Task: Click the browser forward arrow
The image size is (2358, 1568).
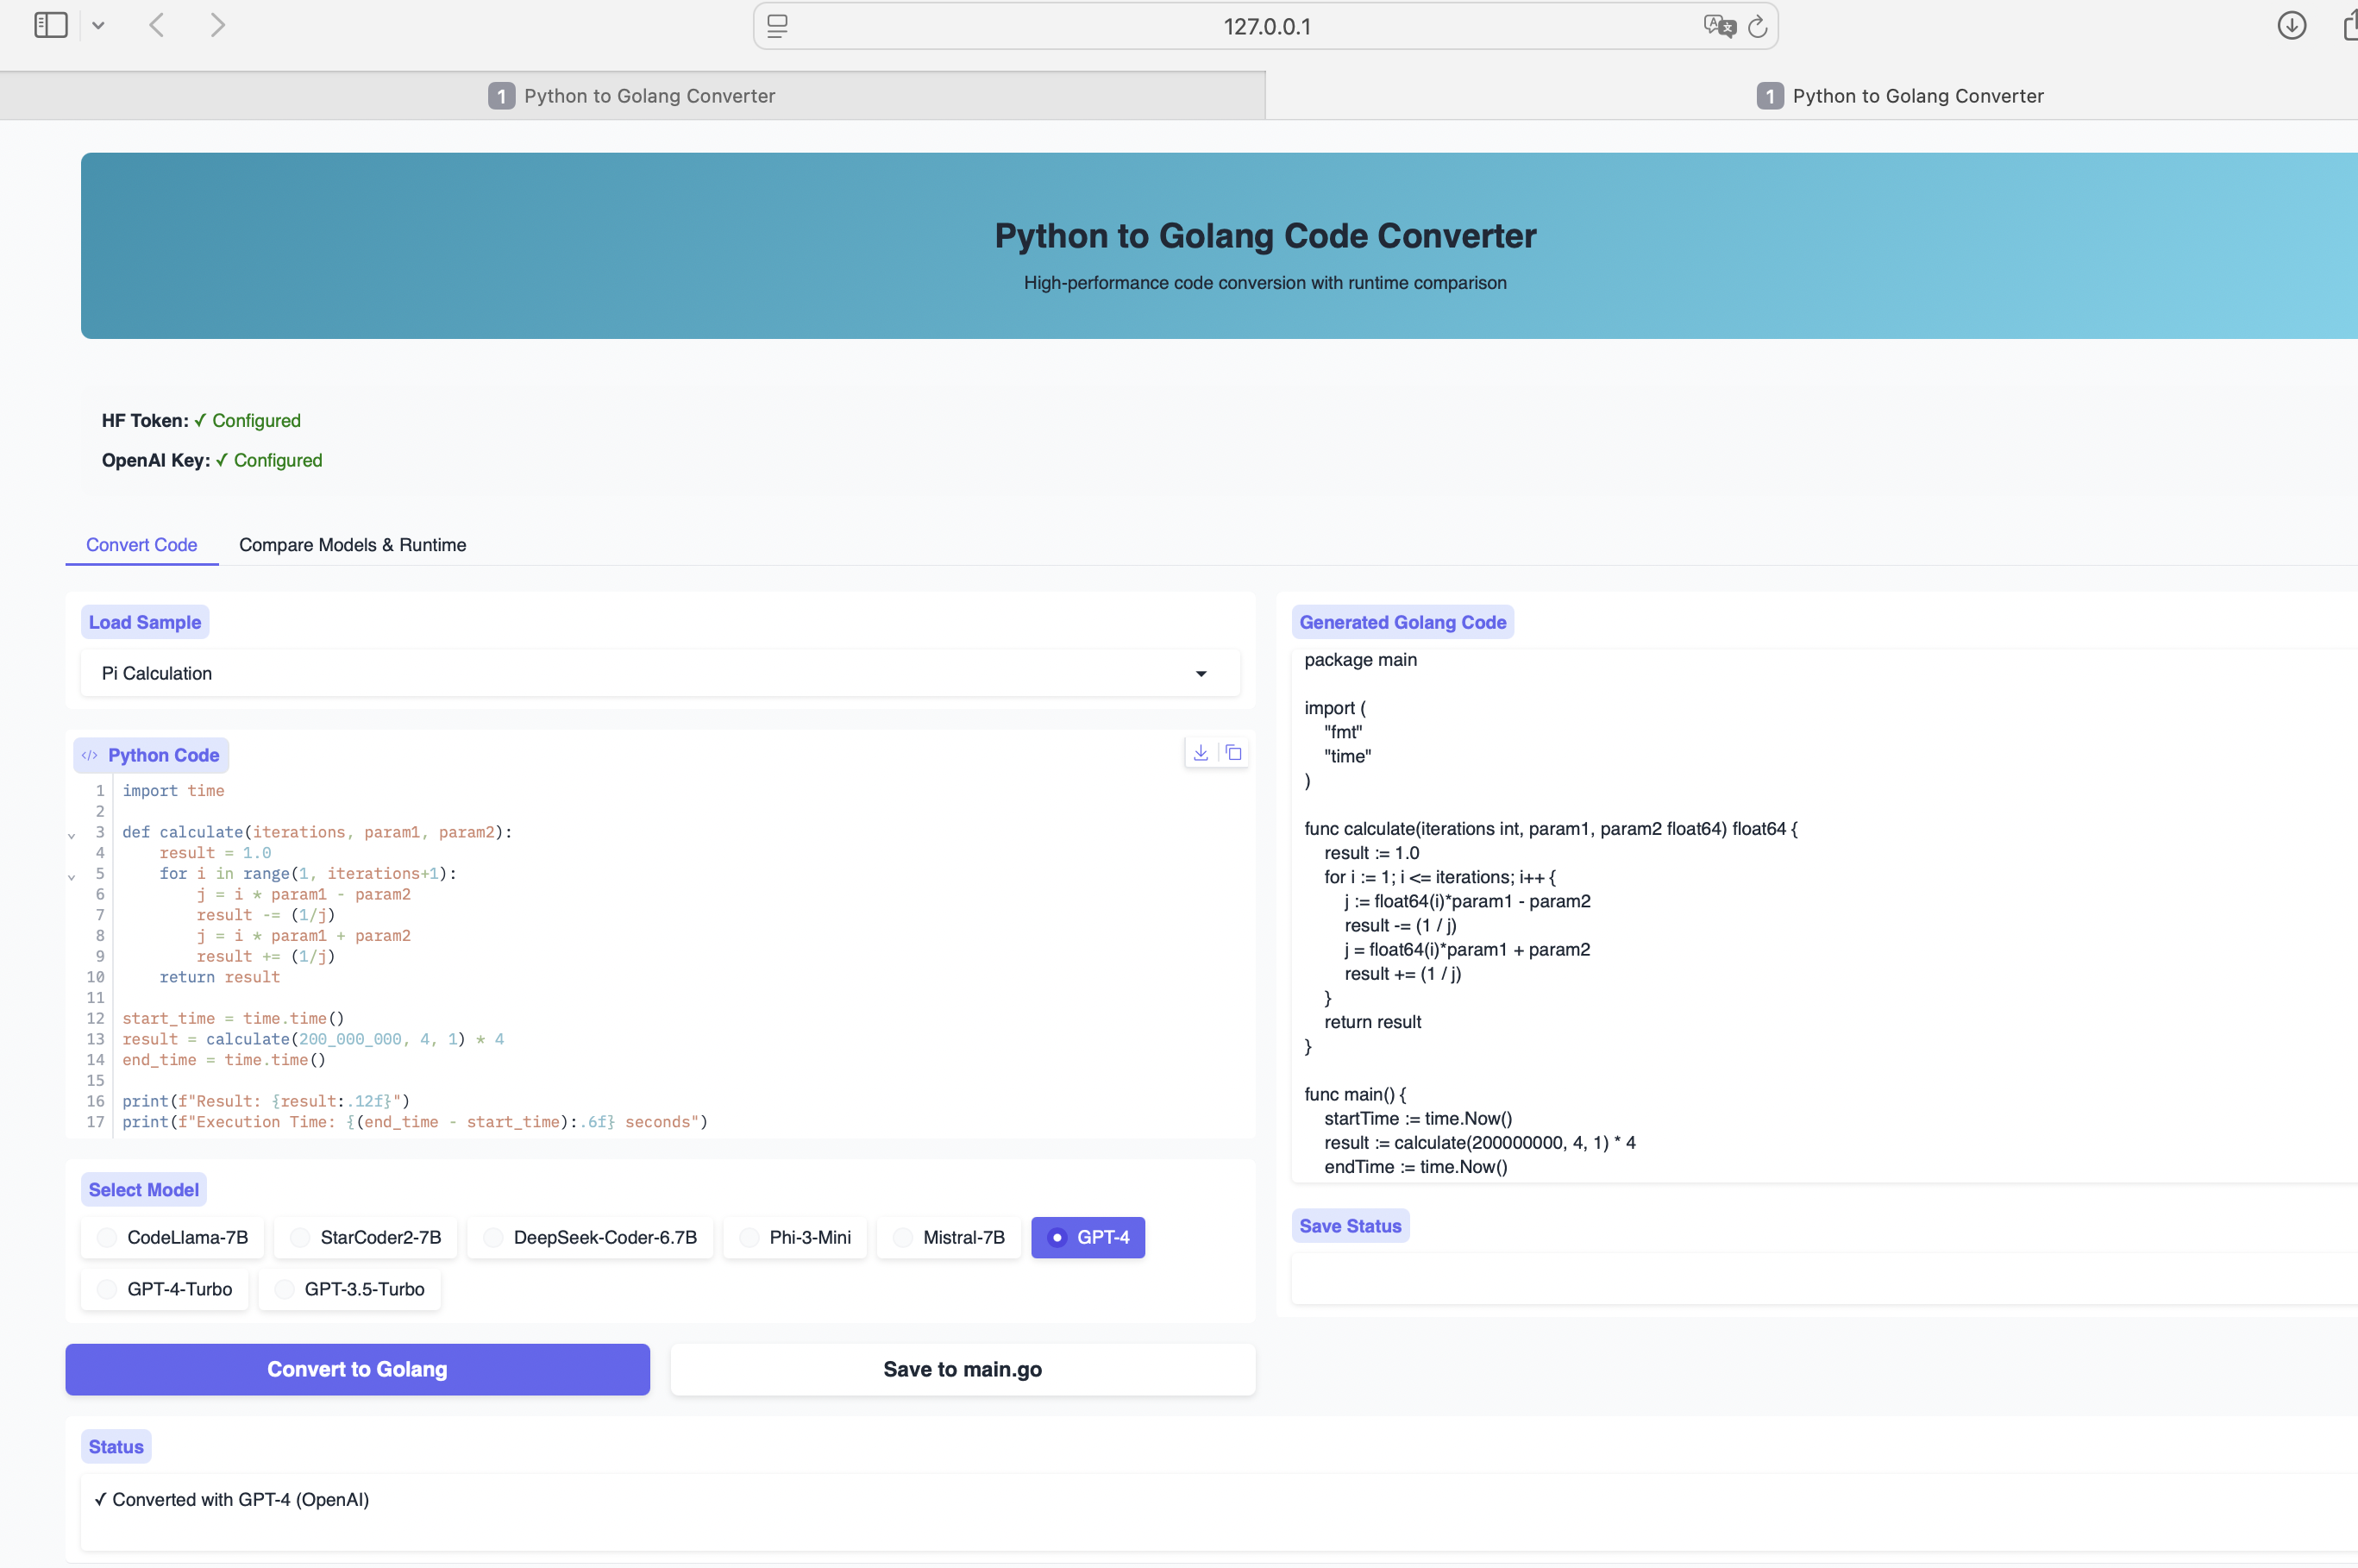Action: pyautogui.click(x=217, y=25)
